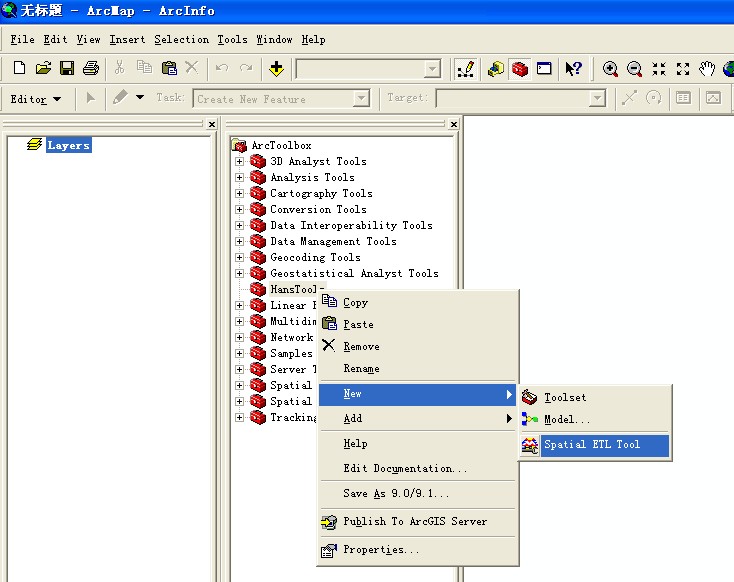Redo the last action

pyautogui.click(x=246, y=68)
